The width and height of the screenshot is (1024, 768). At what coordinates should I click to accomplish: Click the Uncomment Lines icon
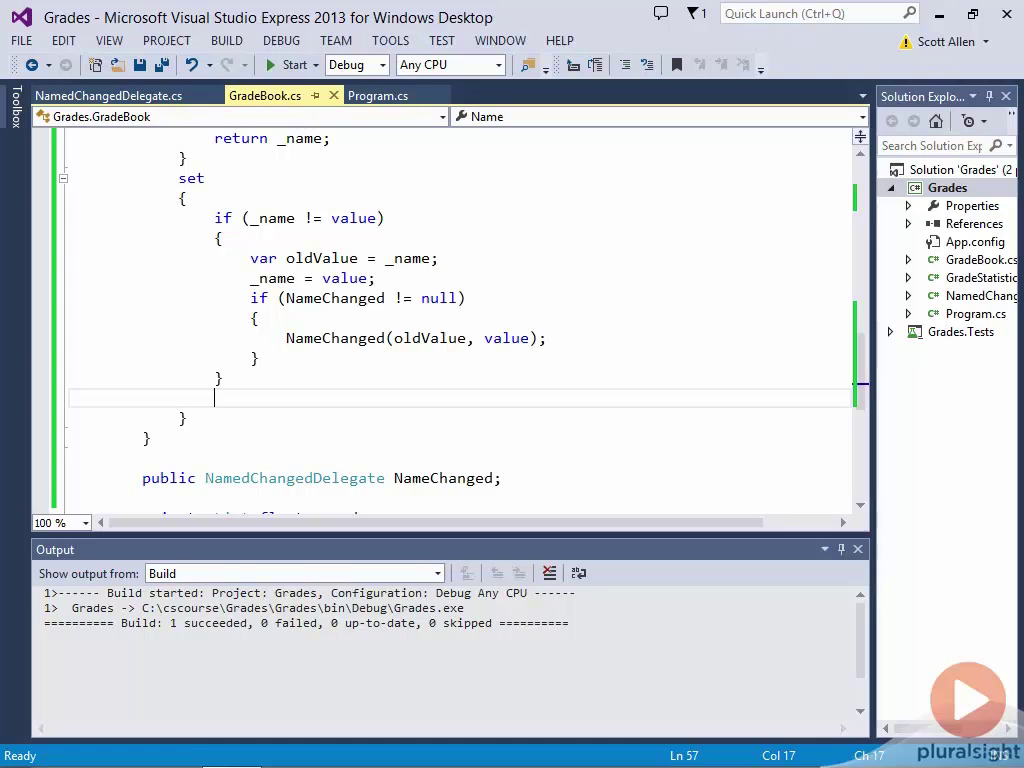coord(647,65)
